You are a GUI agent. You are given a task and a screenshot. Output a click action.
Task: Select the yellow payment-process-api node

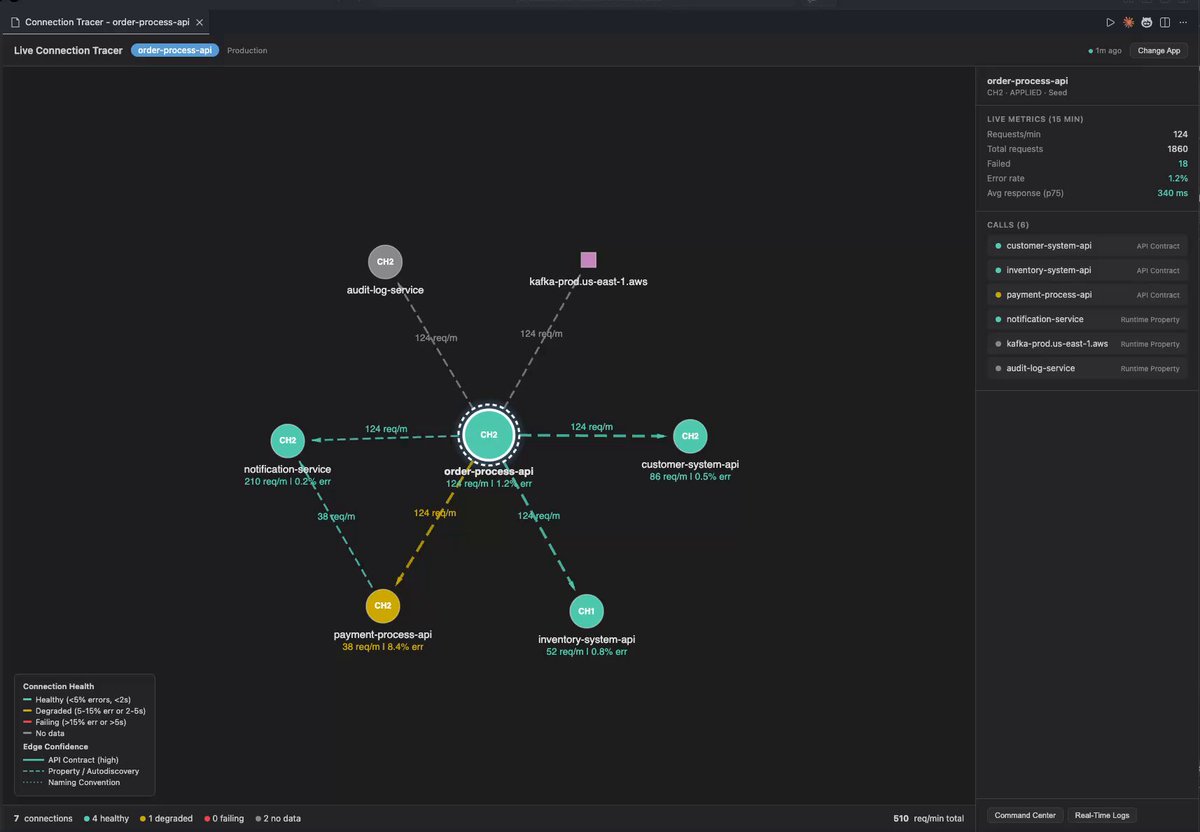[383, 605]
